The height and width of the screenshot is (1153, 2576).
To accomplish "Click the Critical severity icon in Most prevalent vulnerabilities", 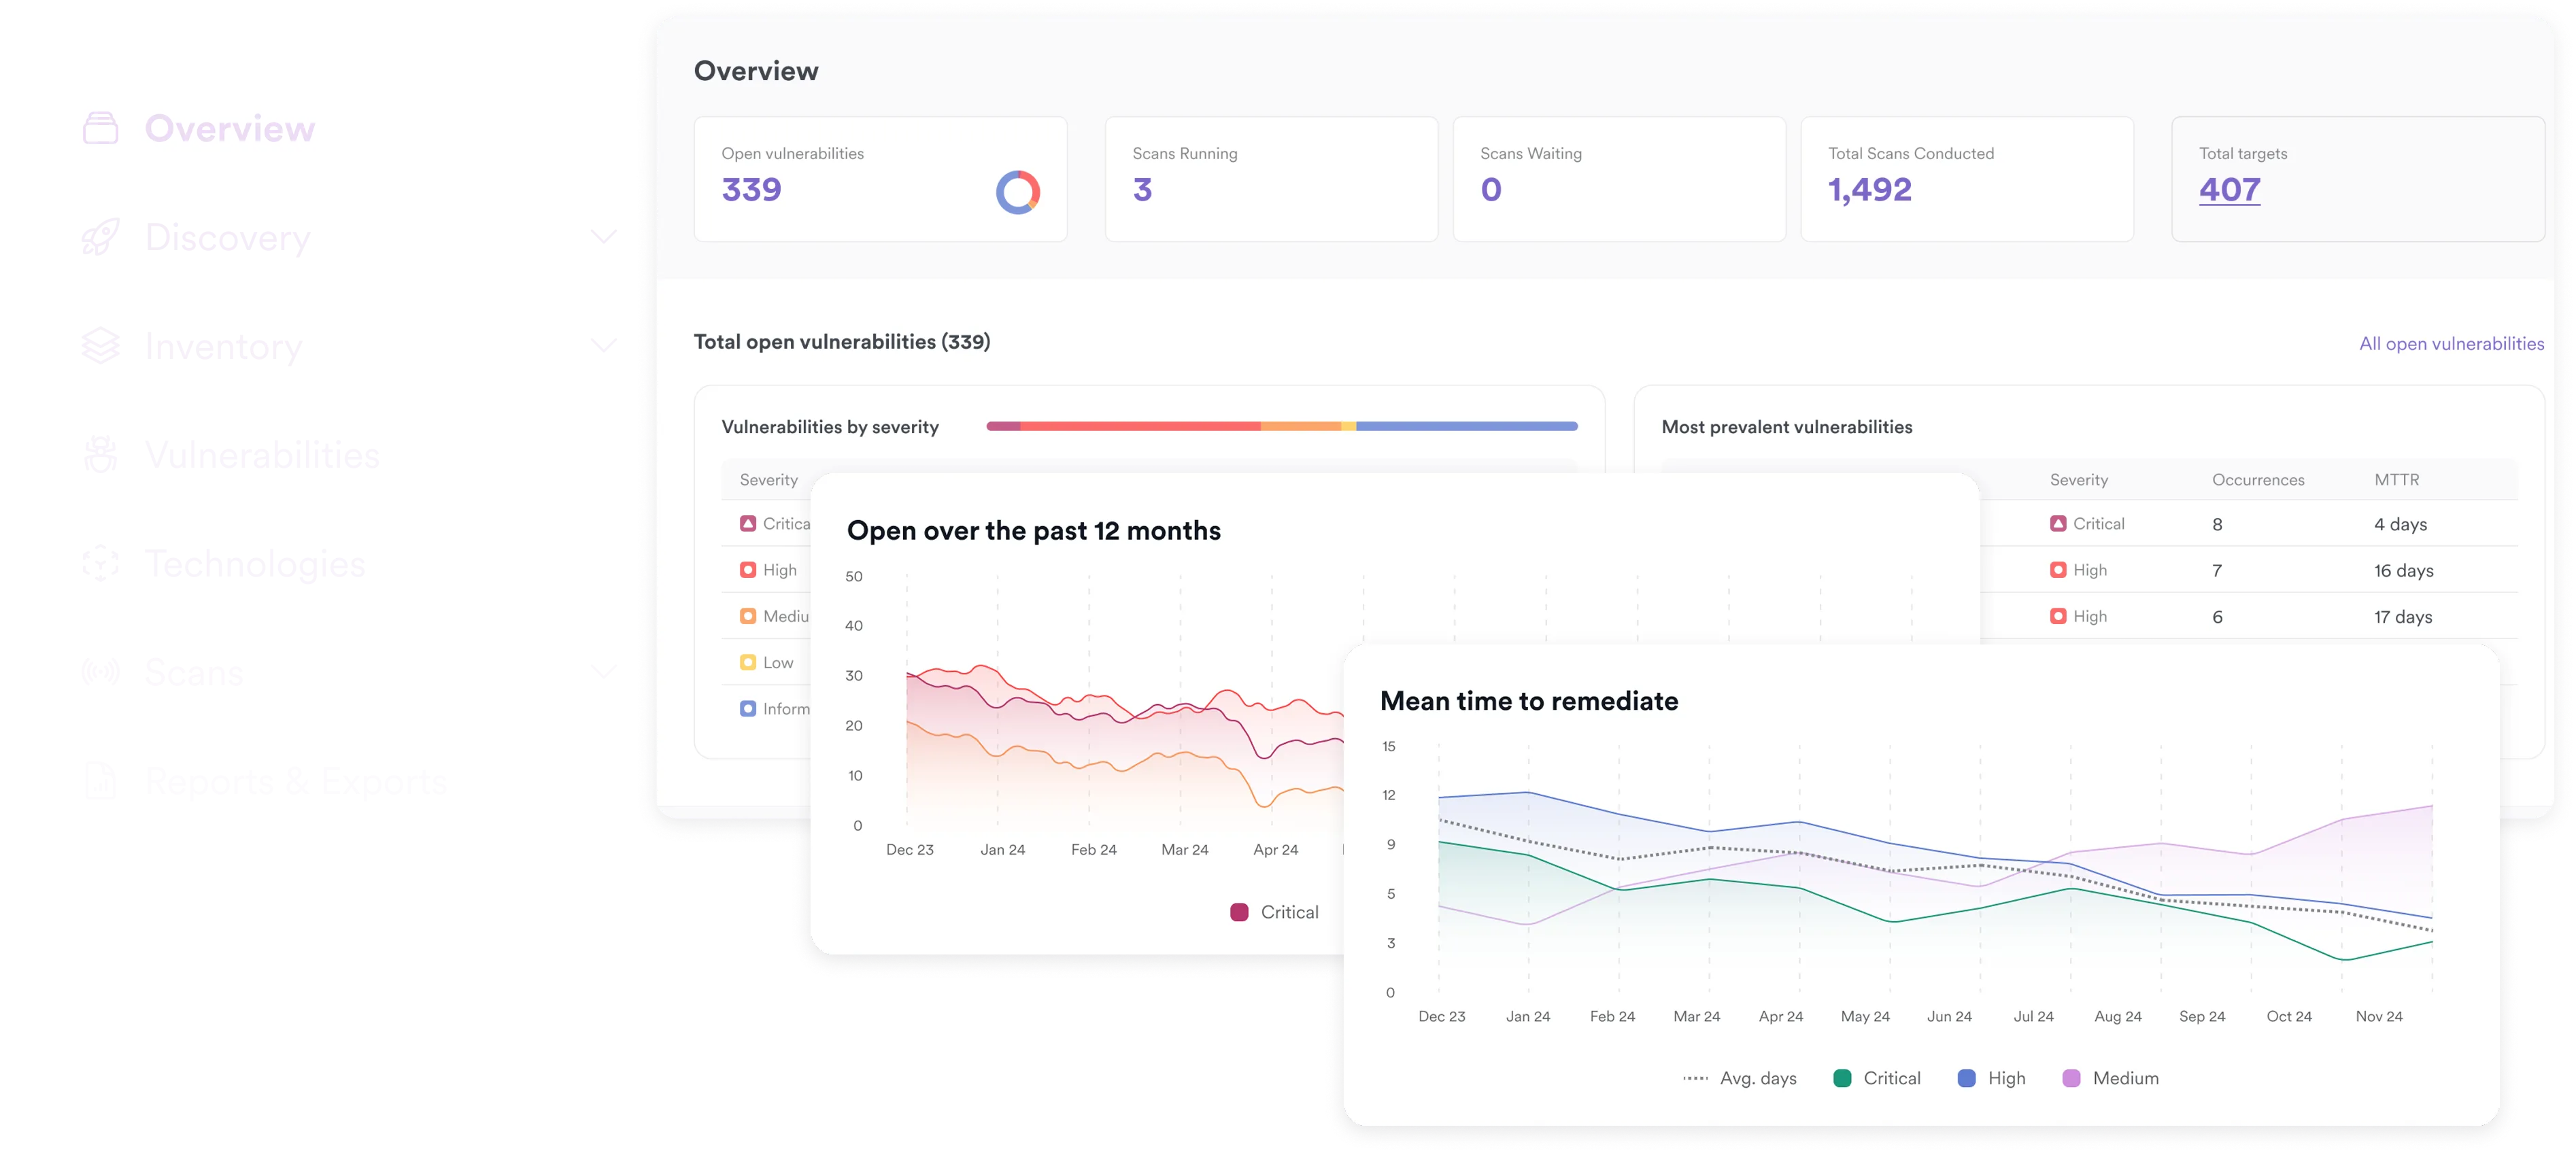I will click(x=2058, y=523).
